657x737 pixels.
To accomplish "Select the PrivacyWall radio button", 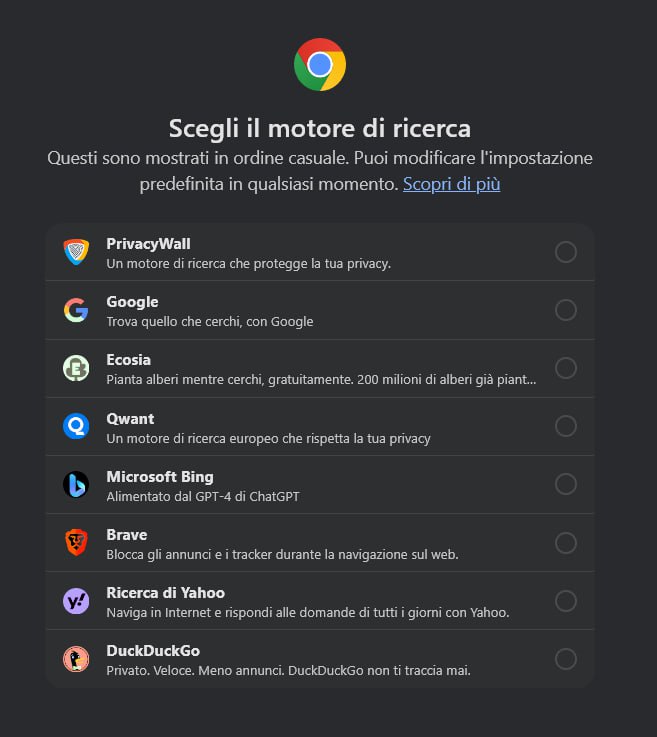I will pyautogui.click(x=566, y=252).
